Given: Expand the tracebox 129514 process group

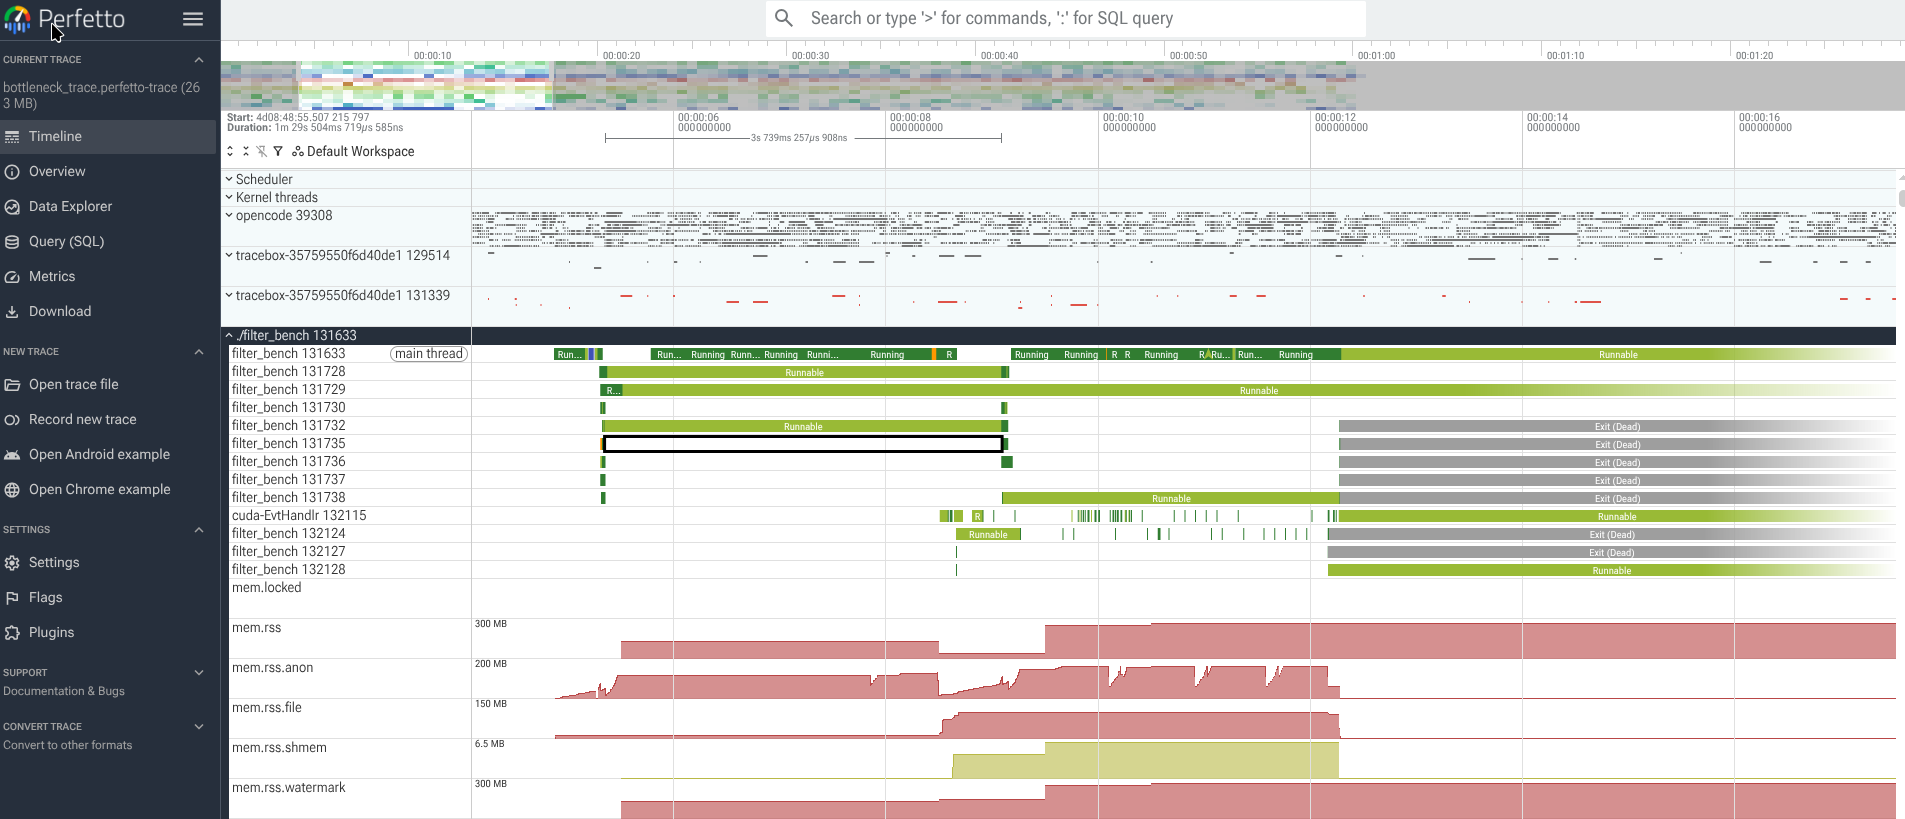Looking at the screenshot, I should coord(229,255).
